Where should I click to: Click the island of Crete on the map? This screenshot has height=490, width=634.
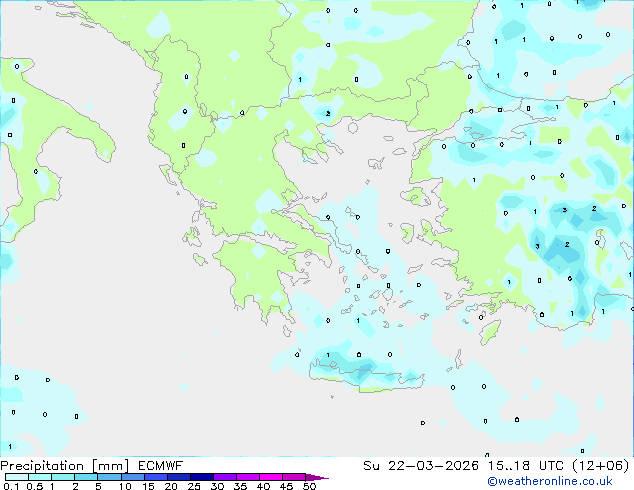coord(366,376)
